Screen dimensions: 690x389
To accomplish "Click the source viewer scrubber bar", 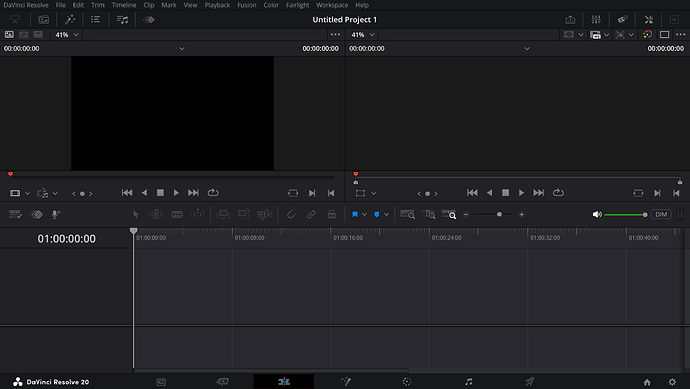I will 172,177.
